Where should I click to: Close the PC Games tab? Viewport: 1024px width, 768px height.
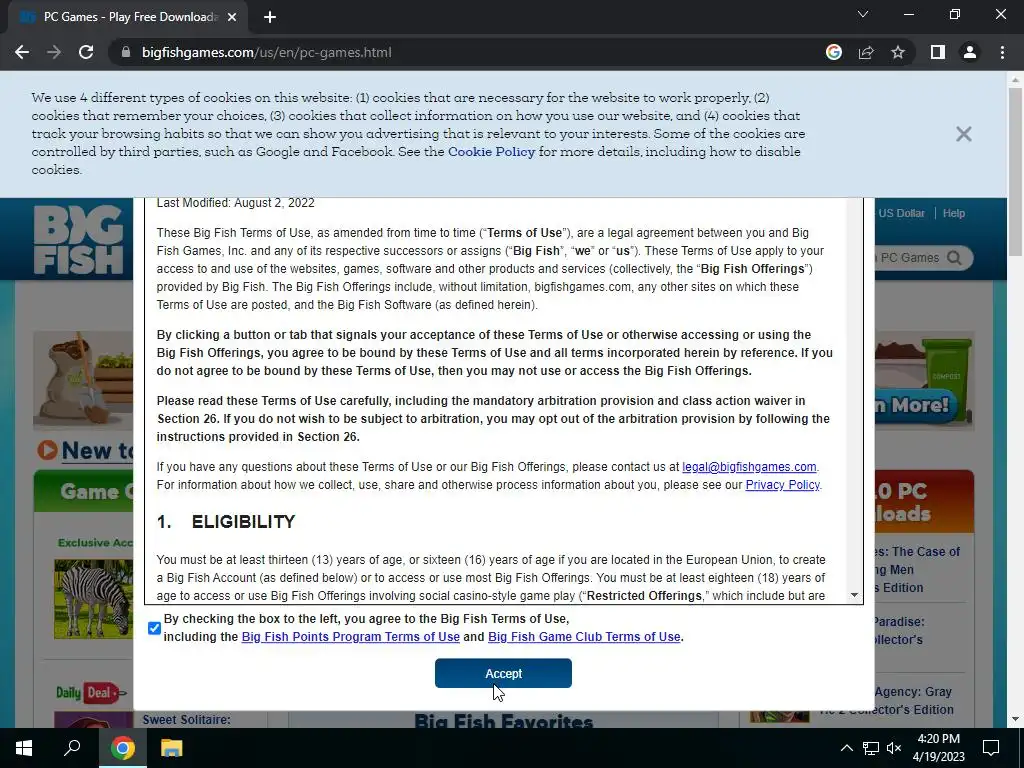coord(232,17)
